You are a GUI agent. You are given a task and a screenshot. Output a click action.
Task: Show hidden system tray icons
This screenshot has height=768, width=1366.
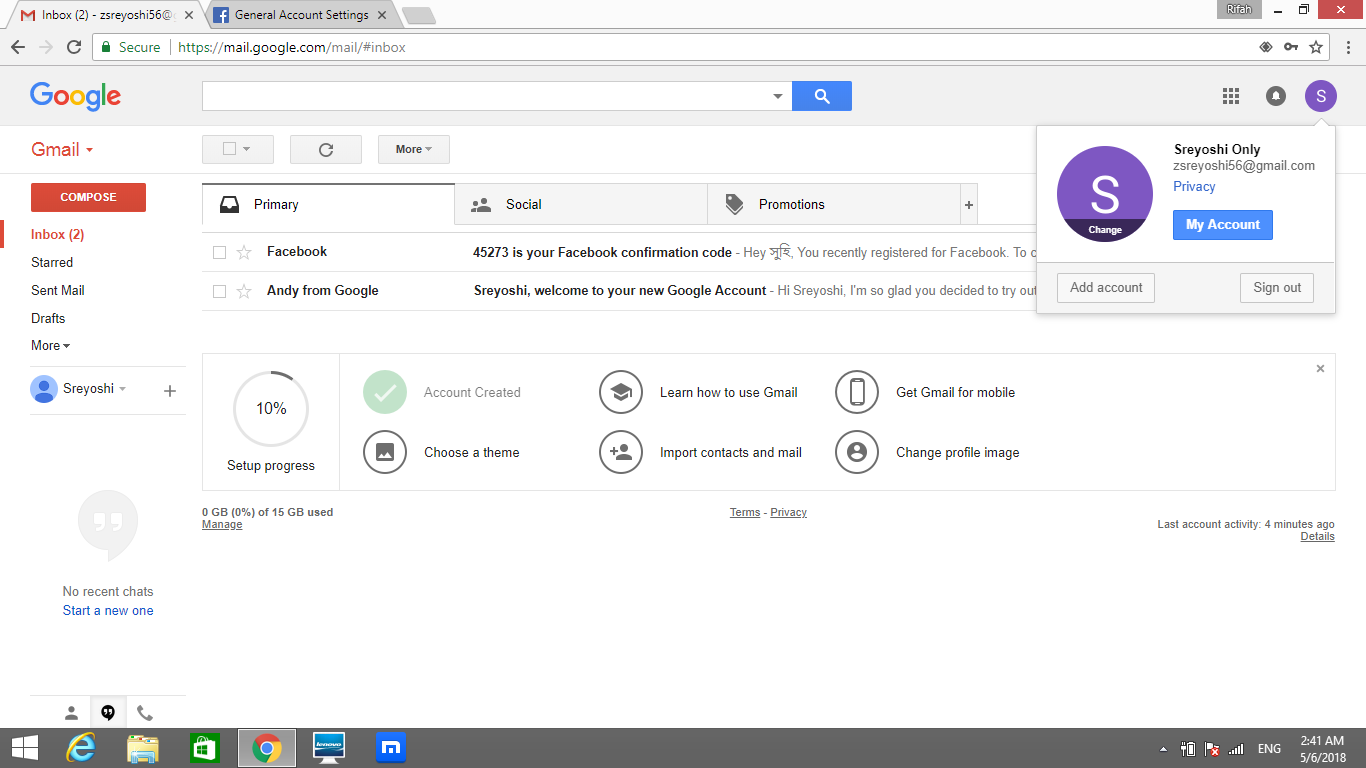click(1162, 749)
